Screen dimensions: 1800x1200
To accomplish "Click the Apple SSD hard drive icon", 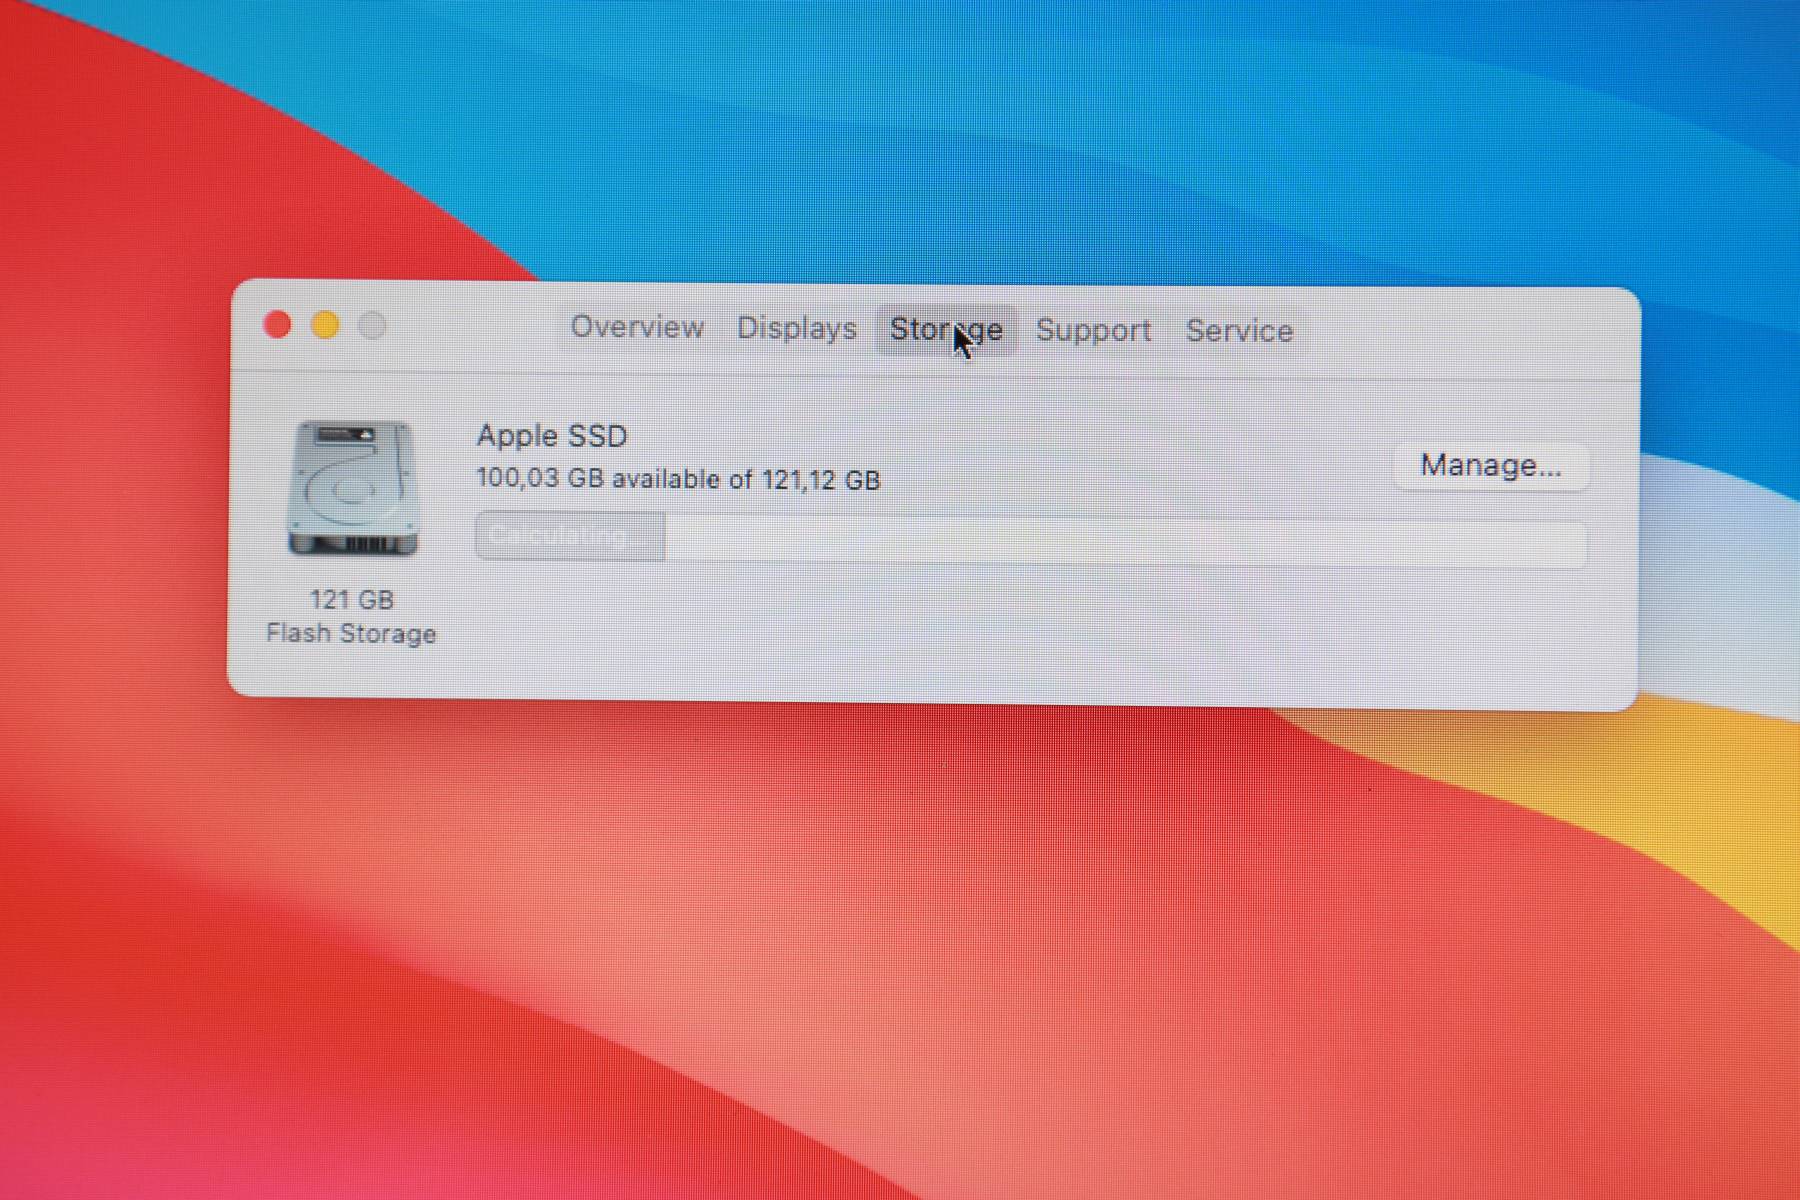I will tap(352, 489).
